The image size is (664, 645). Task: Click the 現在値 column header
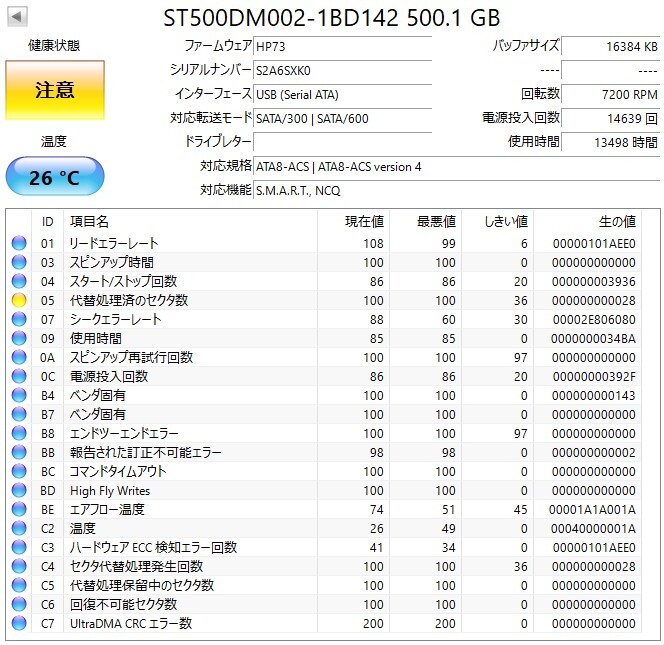click(353, 221)
